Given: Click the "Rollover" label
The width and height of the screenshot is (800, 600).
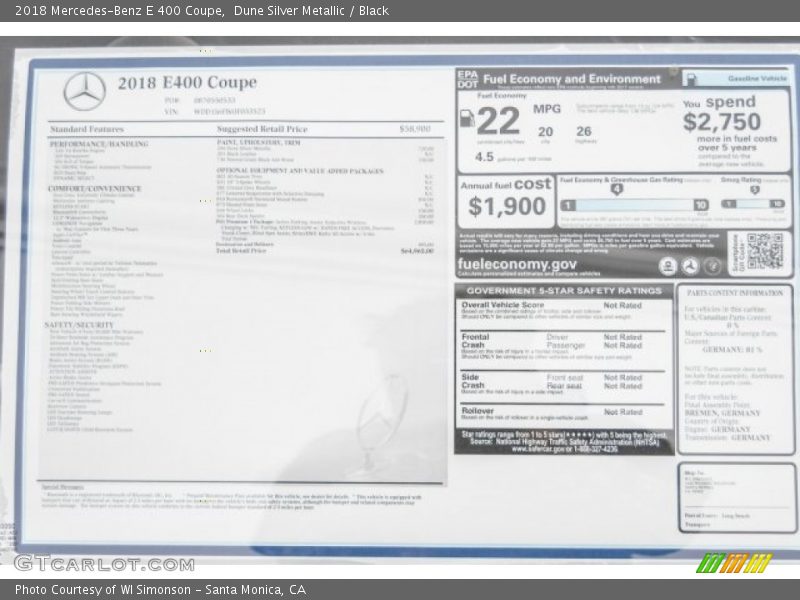Looking at the screenshot, I should tap(478, 411).
